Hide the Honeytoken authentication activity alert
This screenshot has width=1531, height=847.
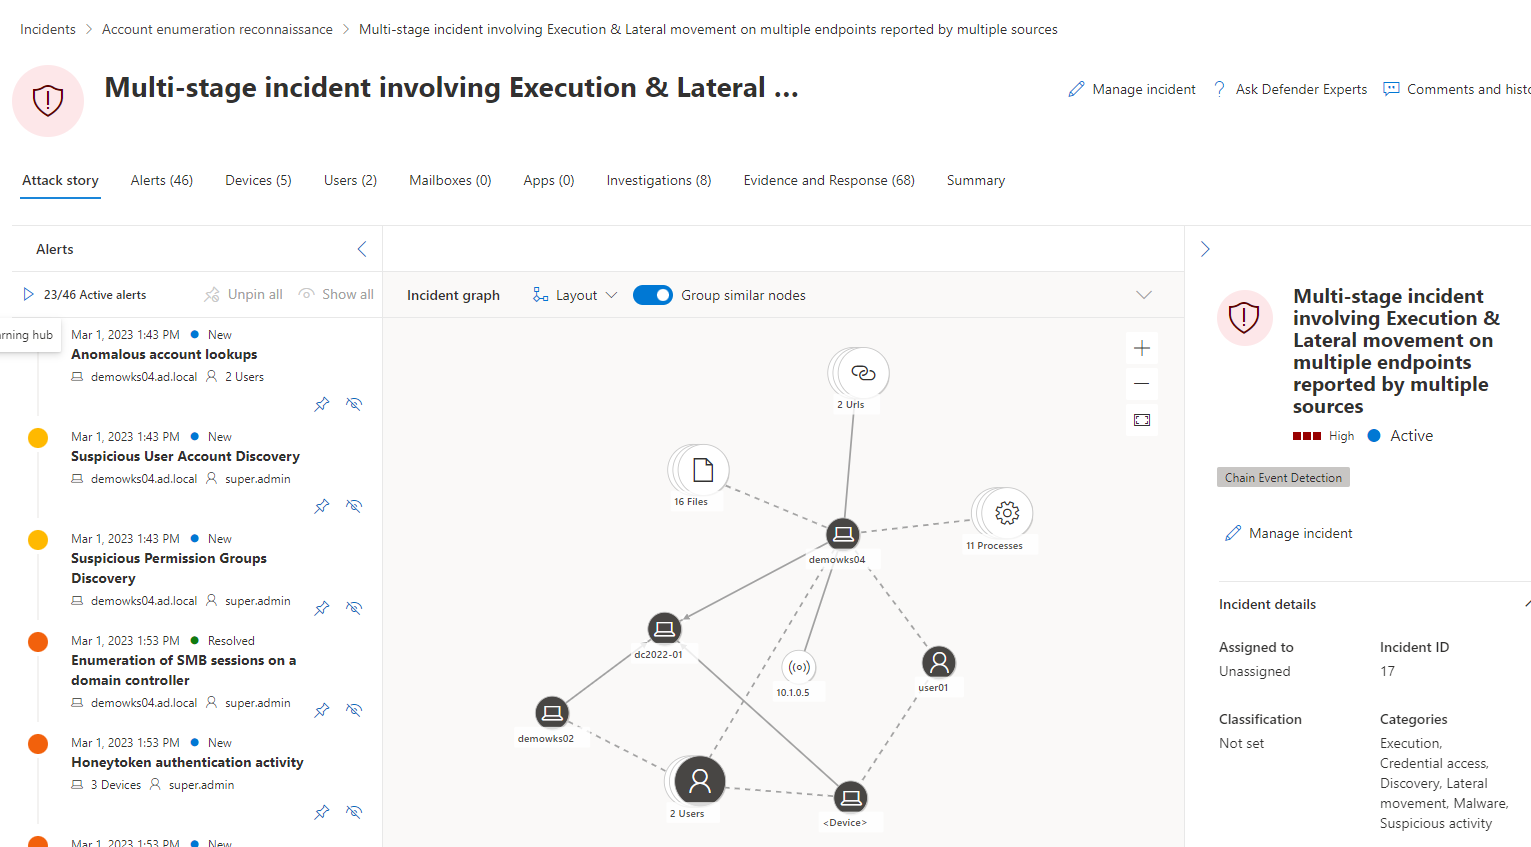click(x=354, y=812)
